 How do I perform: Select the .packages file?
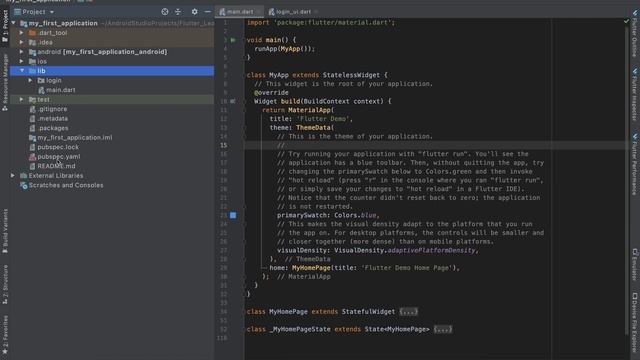point(53,128)
